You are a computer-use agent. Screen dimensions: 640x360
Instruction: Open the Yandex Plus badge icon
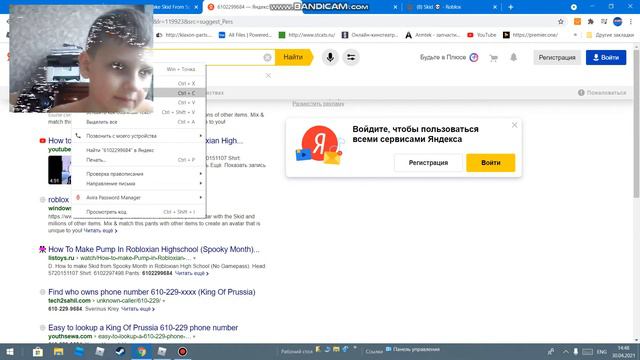click(x=474, y=58)
